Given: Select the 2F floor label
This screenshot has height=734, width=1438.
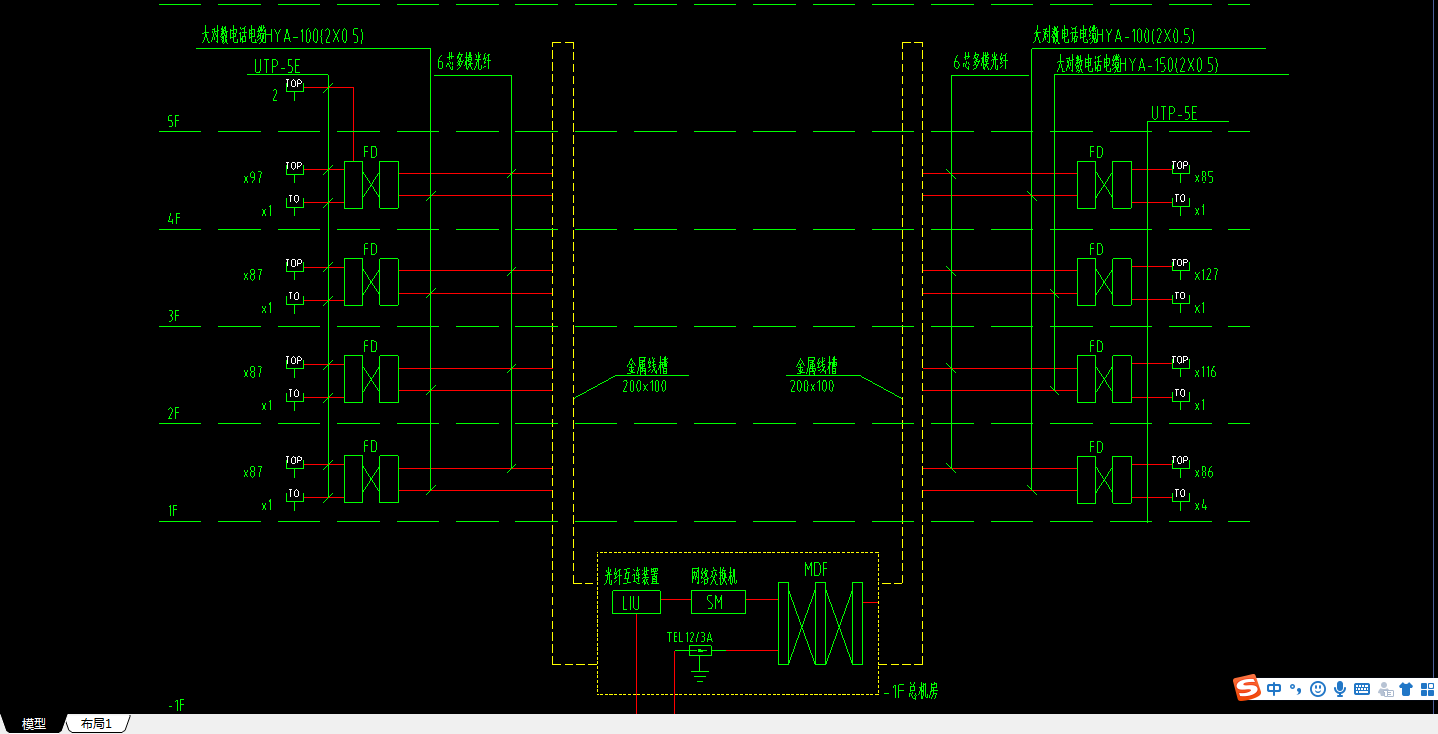Looking at the screenshot, I should pyautogui.click(x=174, y=413).
